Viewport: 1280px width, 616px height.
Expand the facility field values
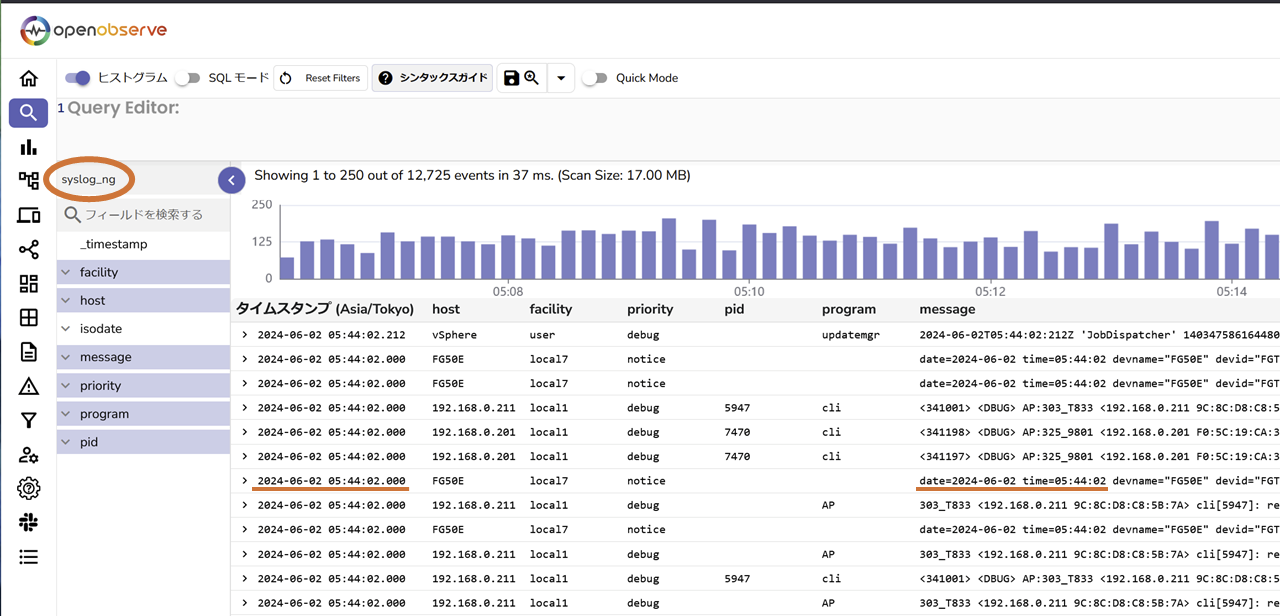tap(66, 272)
